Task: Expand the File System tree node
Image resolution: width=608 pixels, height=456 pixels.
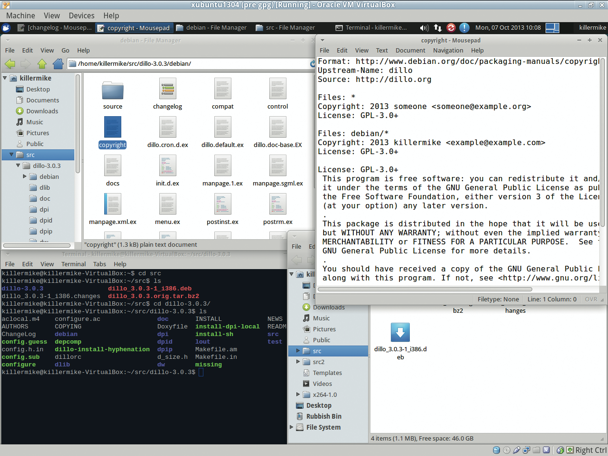Action: [291, 427]
